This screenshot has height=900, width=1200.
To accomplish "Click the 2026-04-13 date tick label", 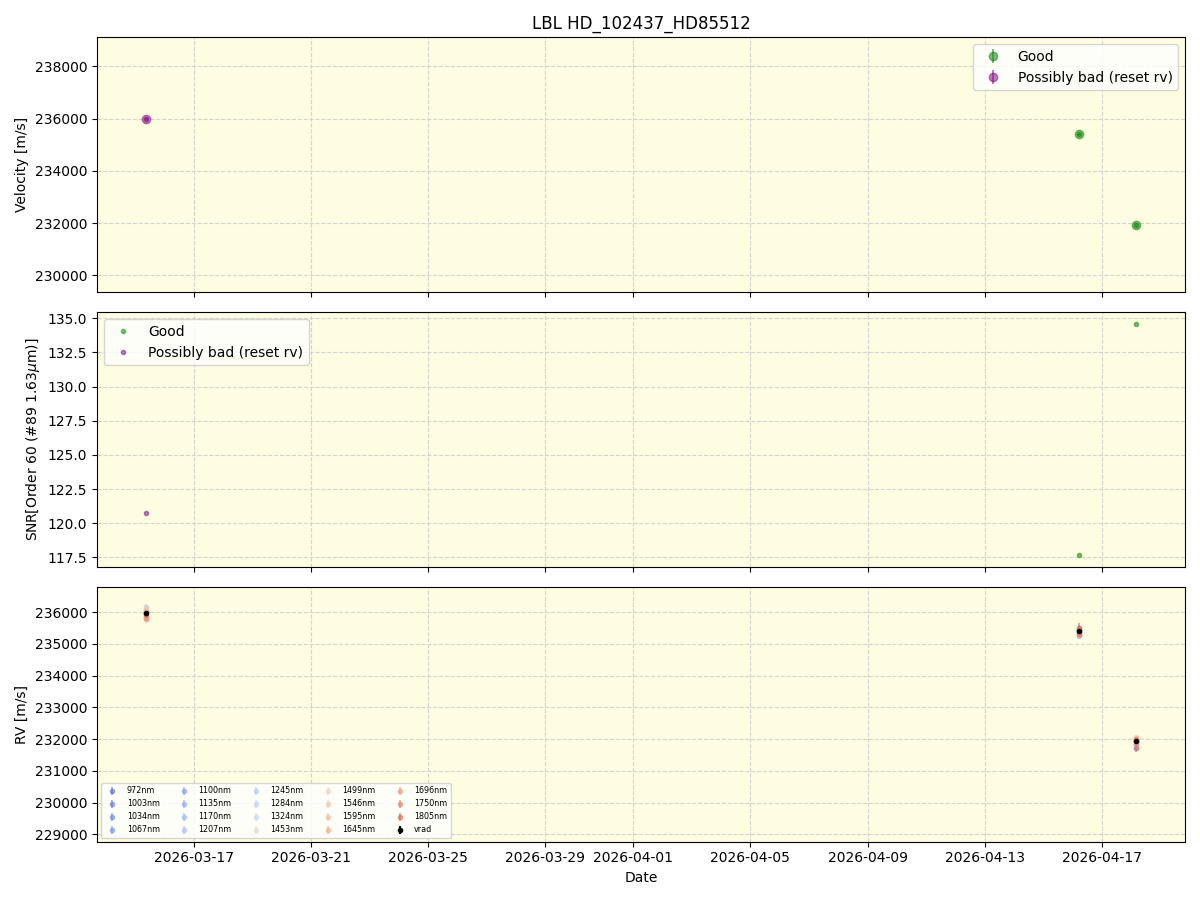I will tap(985, 857).
